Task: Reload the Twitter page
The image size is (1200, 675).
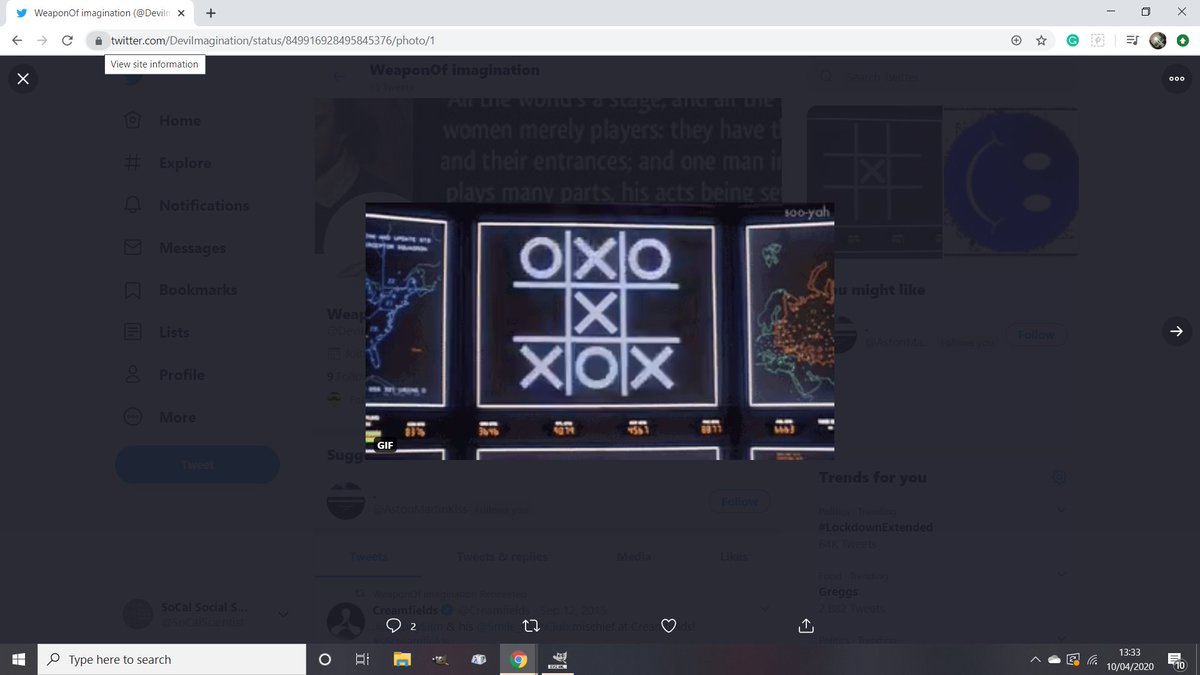Action: tap(67, 41)
